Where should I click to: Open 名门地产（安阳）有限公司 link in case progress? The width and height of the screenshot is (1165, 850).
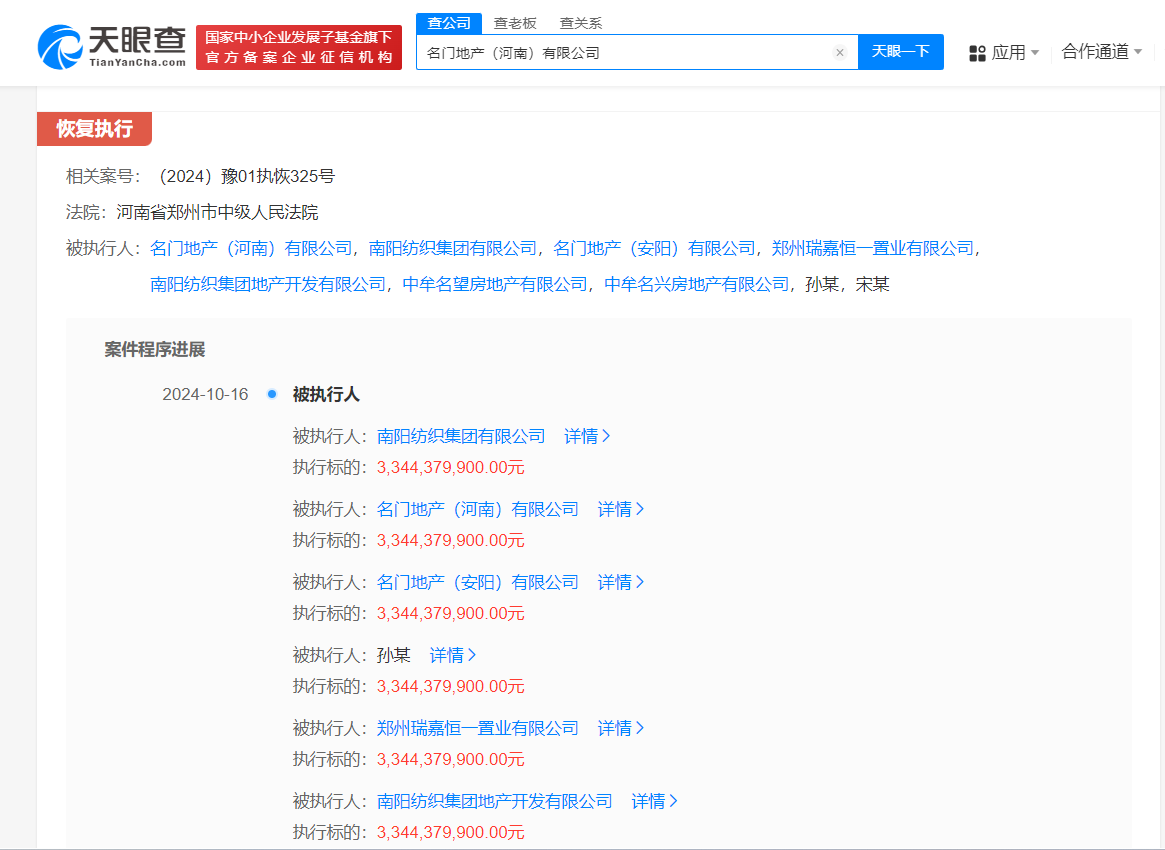coord(478,582)
